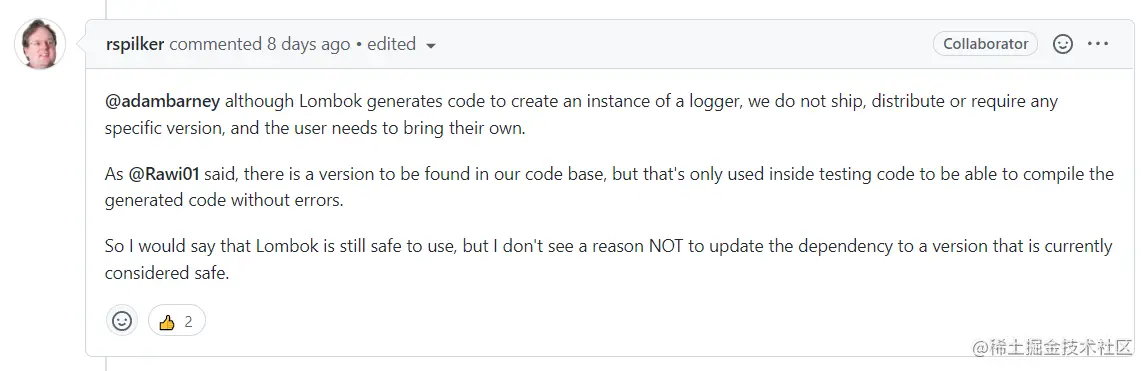Image resolution: width=1146 pixels, height=371 pixels.
Task: Click the "edited" label to view edits
Action: pos(391,44)
